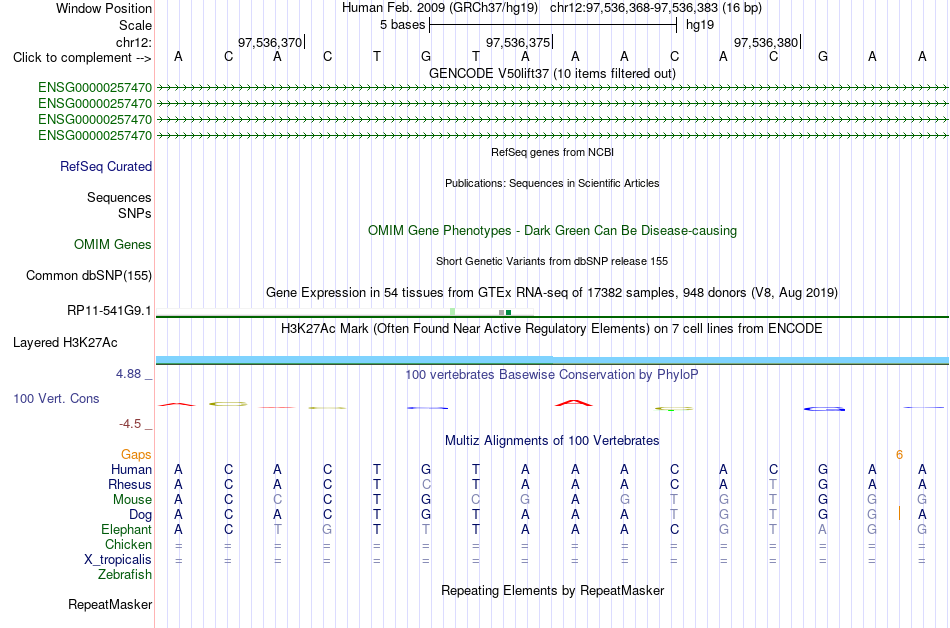Click the Chicken alignment row label
Screen dimensions: 950x628
click(x=128, y=544)
